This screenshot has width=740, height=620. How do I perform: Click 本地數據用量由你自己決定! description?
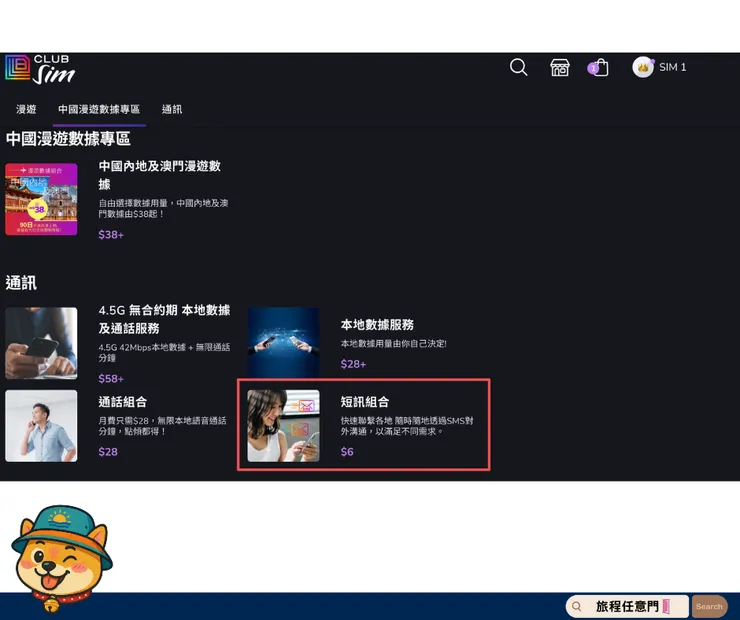(x=394, y=344)
